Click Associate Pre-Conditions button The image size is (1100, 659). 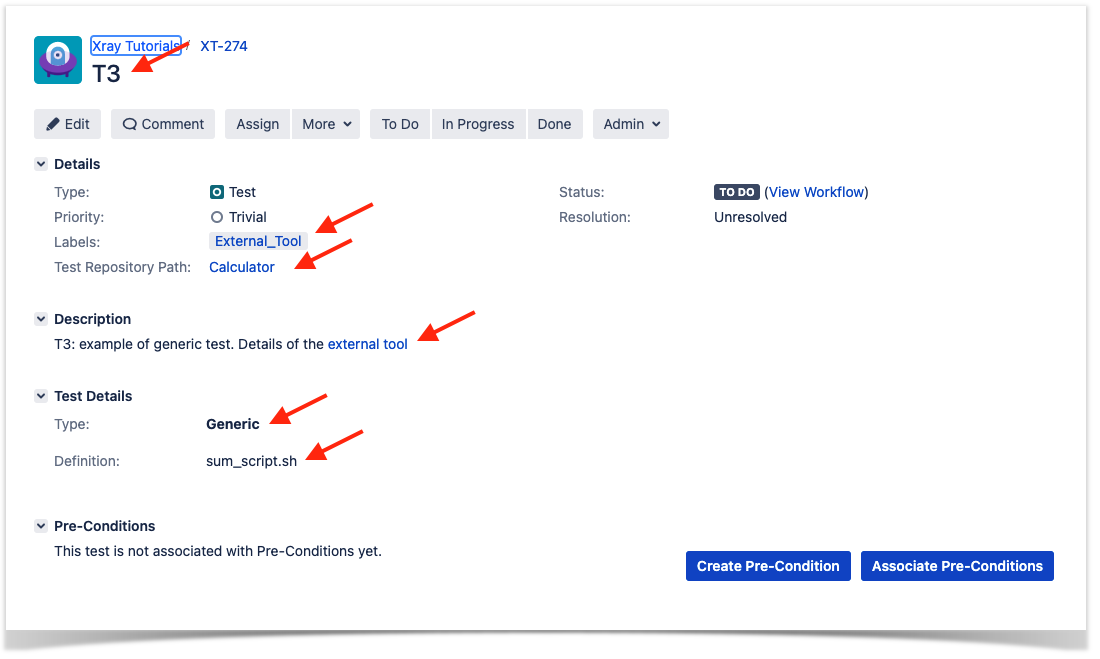pos(957,566)
